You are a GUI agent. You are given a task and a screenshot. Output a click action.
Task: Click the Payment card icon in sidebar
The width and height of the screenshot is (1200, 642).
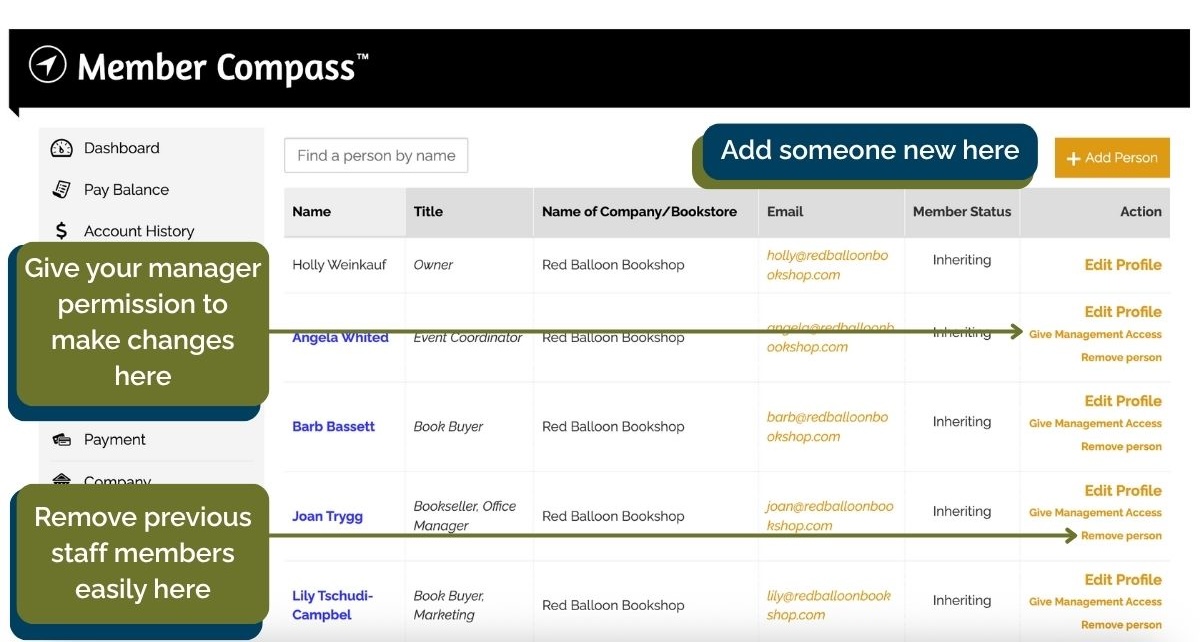click(61, 439)
